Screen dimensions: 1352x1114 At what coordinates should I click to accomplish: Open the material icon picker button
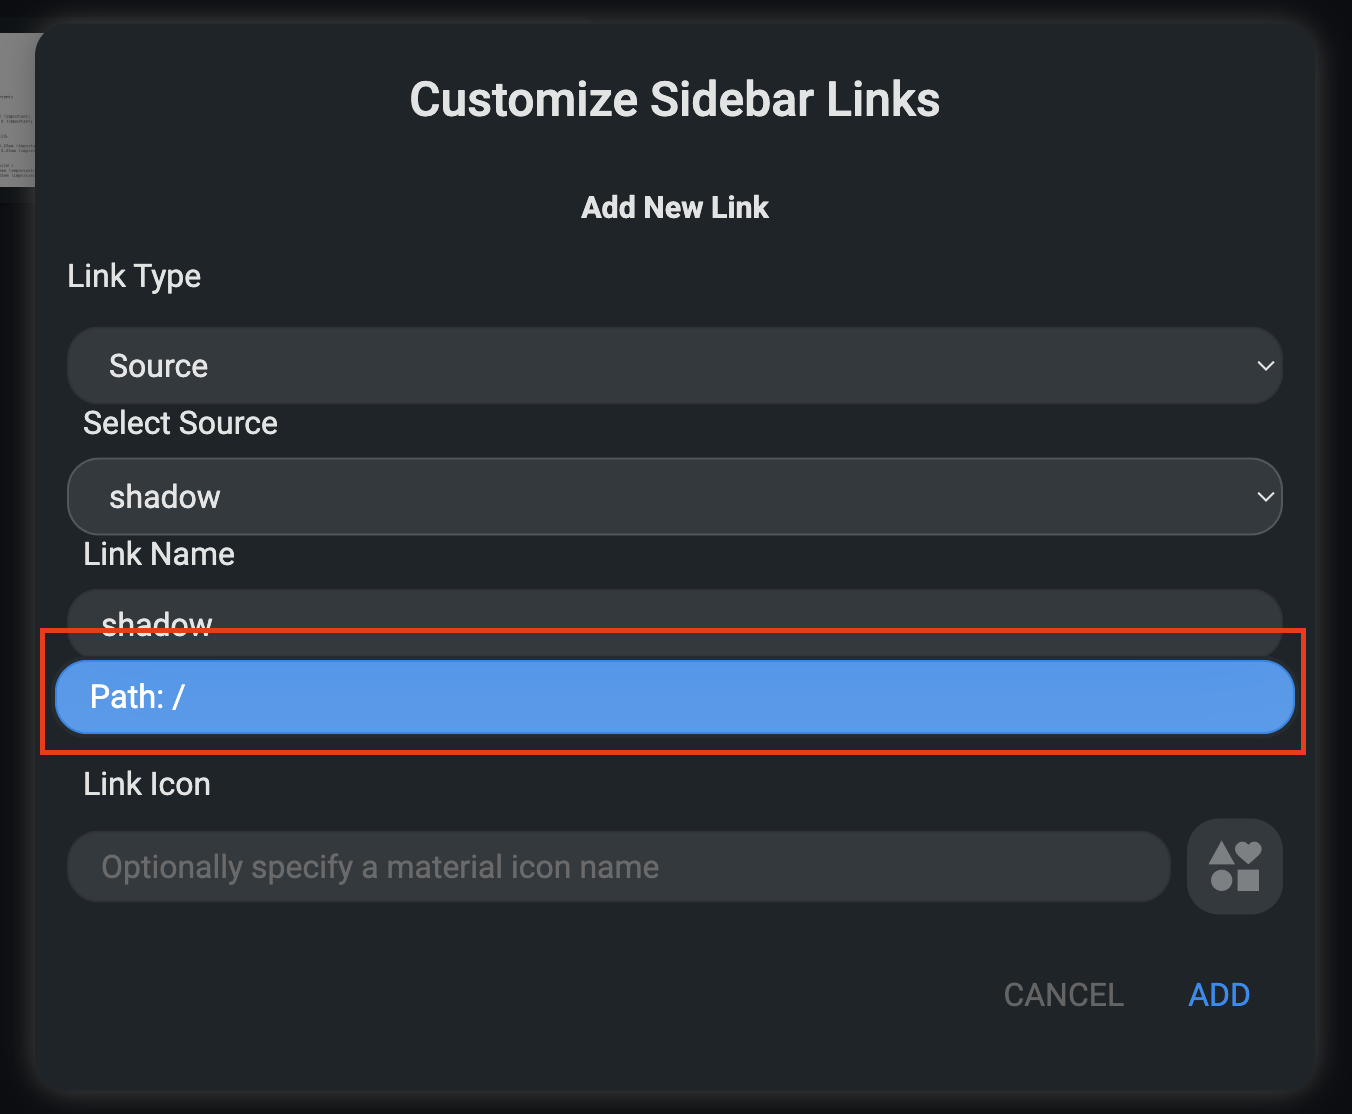(x=1234, y=866)
